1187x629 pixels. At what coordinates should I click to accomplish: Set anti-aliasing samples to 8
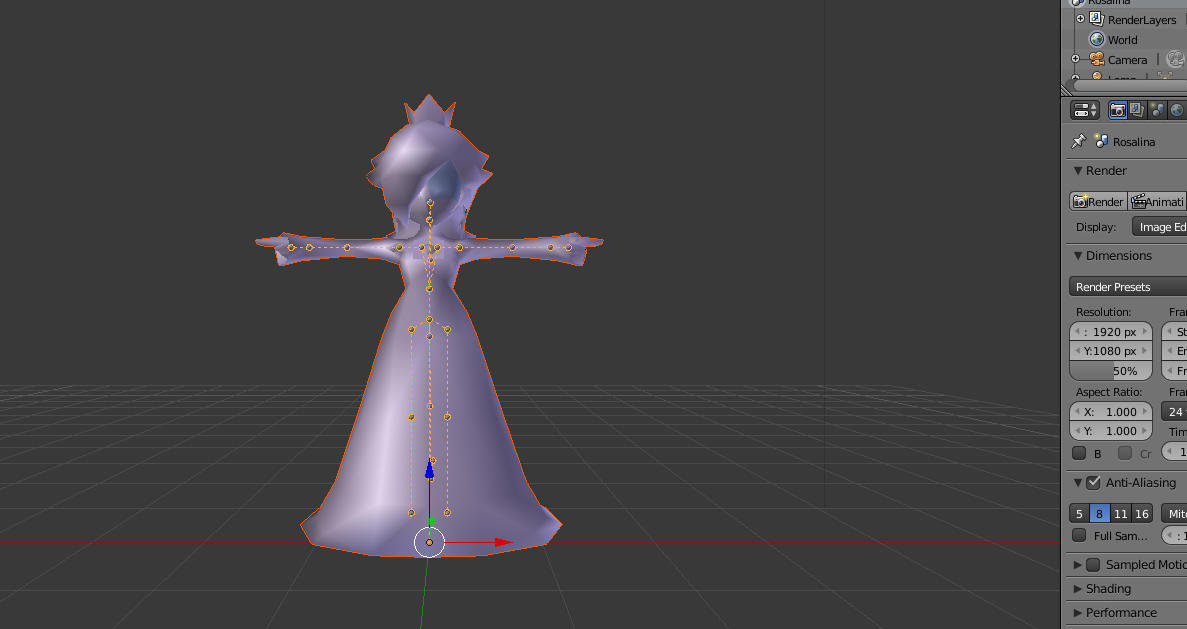(x=1100, y=514)
